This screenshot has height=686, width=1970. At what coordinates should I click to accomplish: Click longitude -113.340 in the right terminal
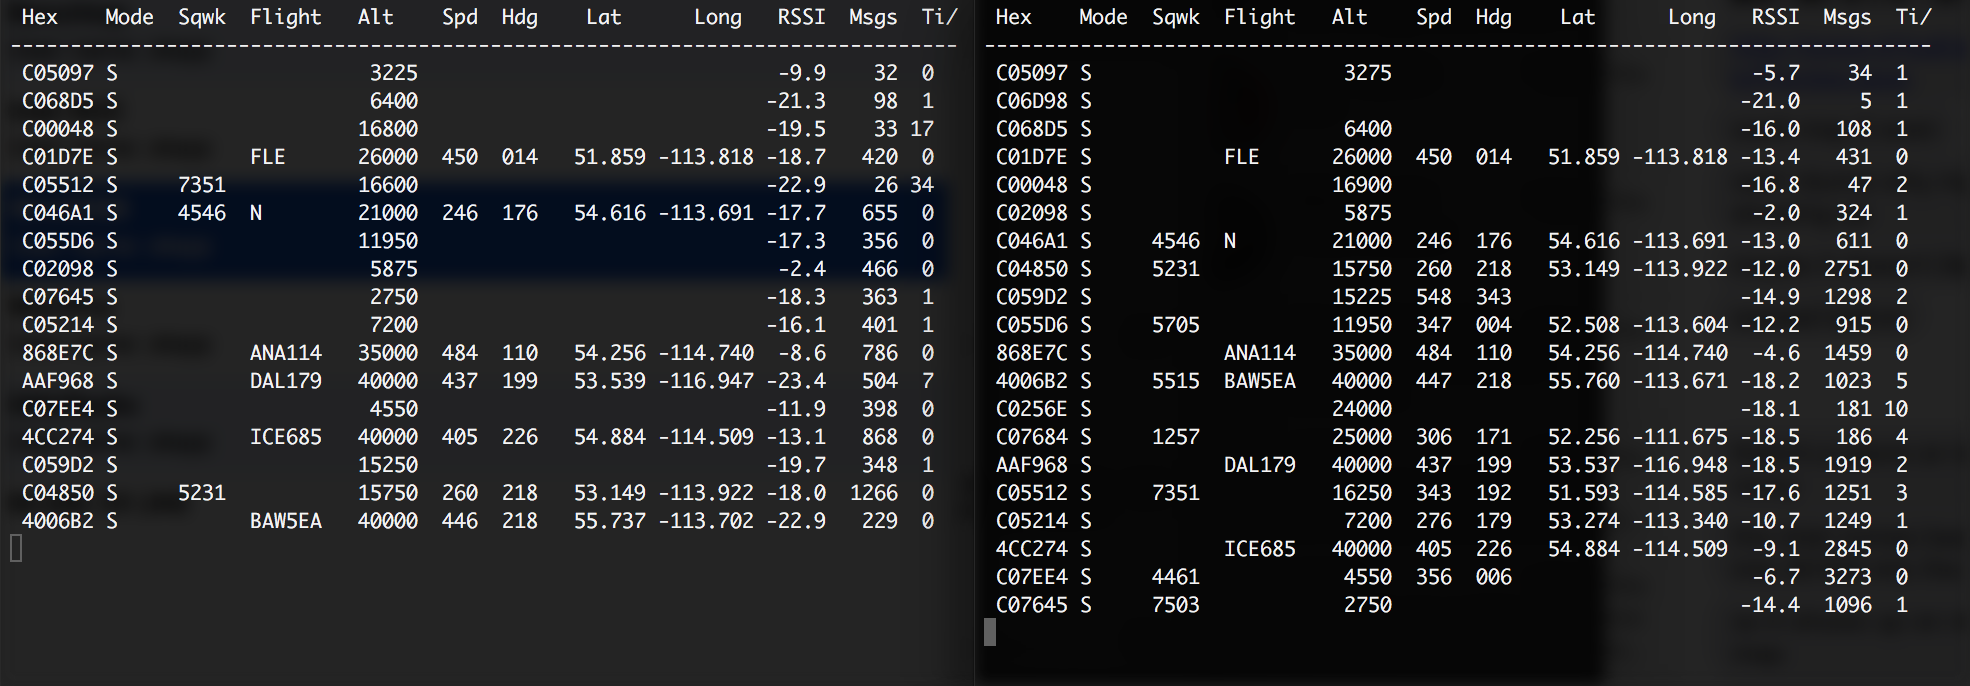[1680, 521]
